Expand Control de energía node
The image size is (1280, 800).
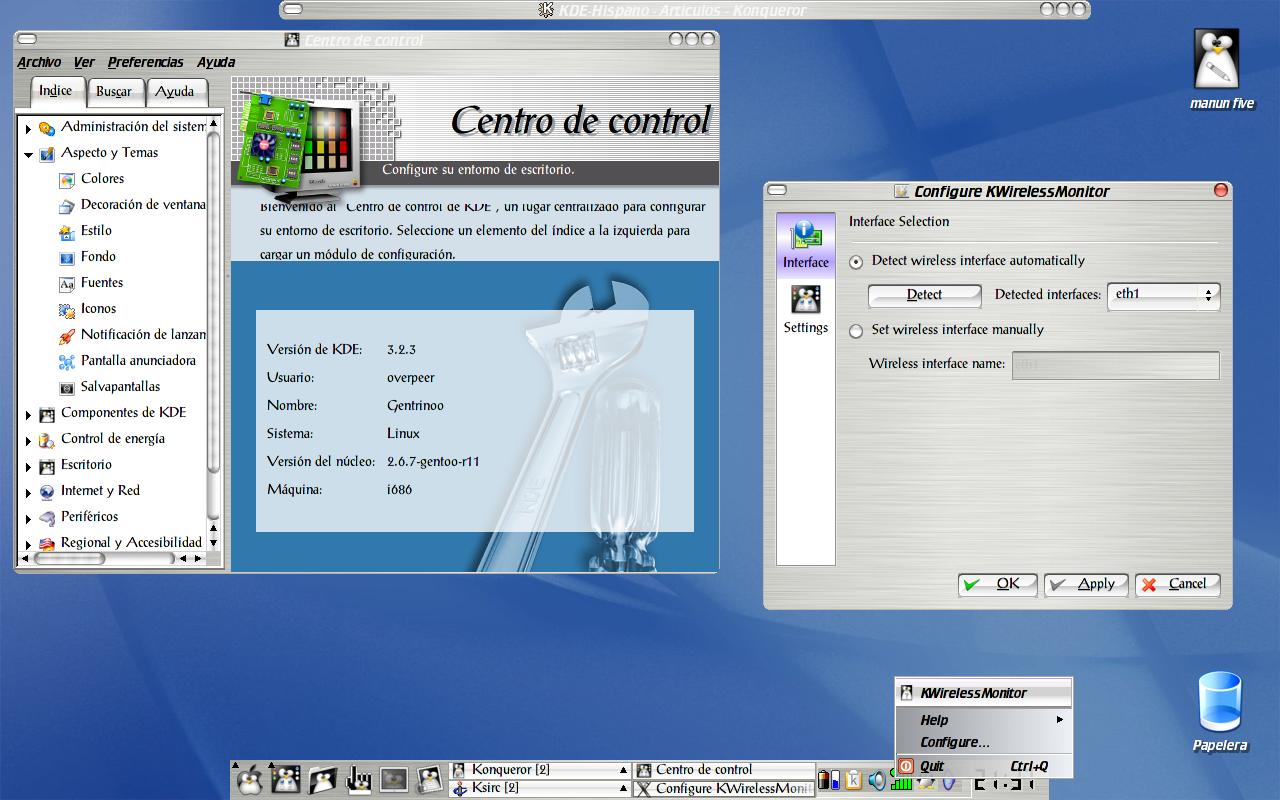pos(29,441)
